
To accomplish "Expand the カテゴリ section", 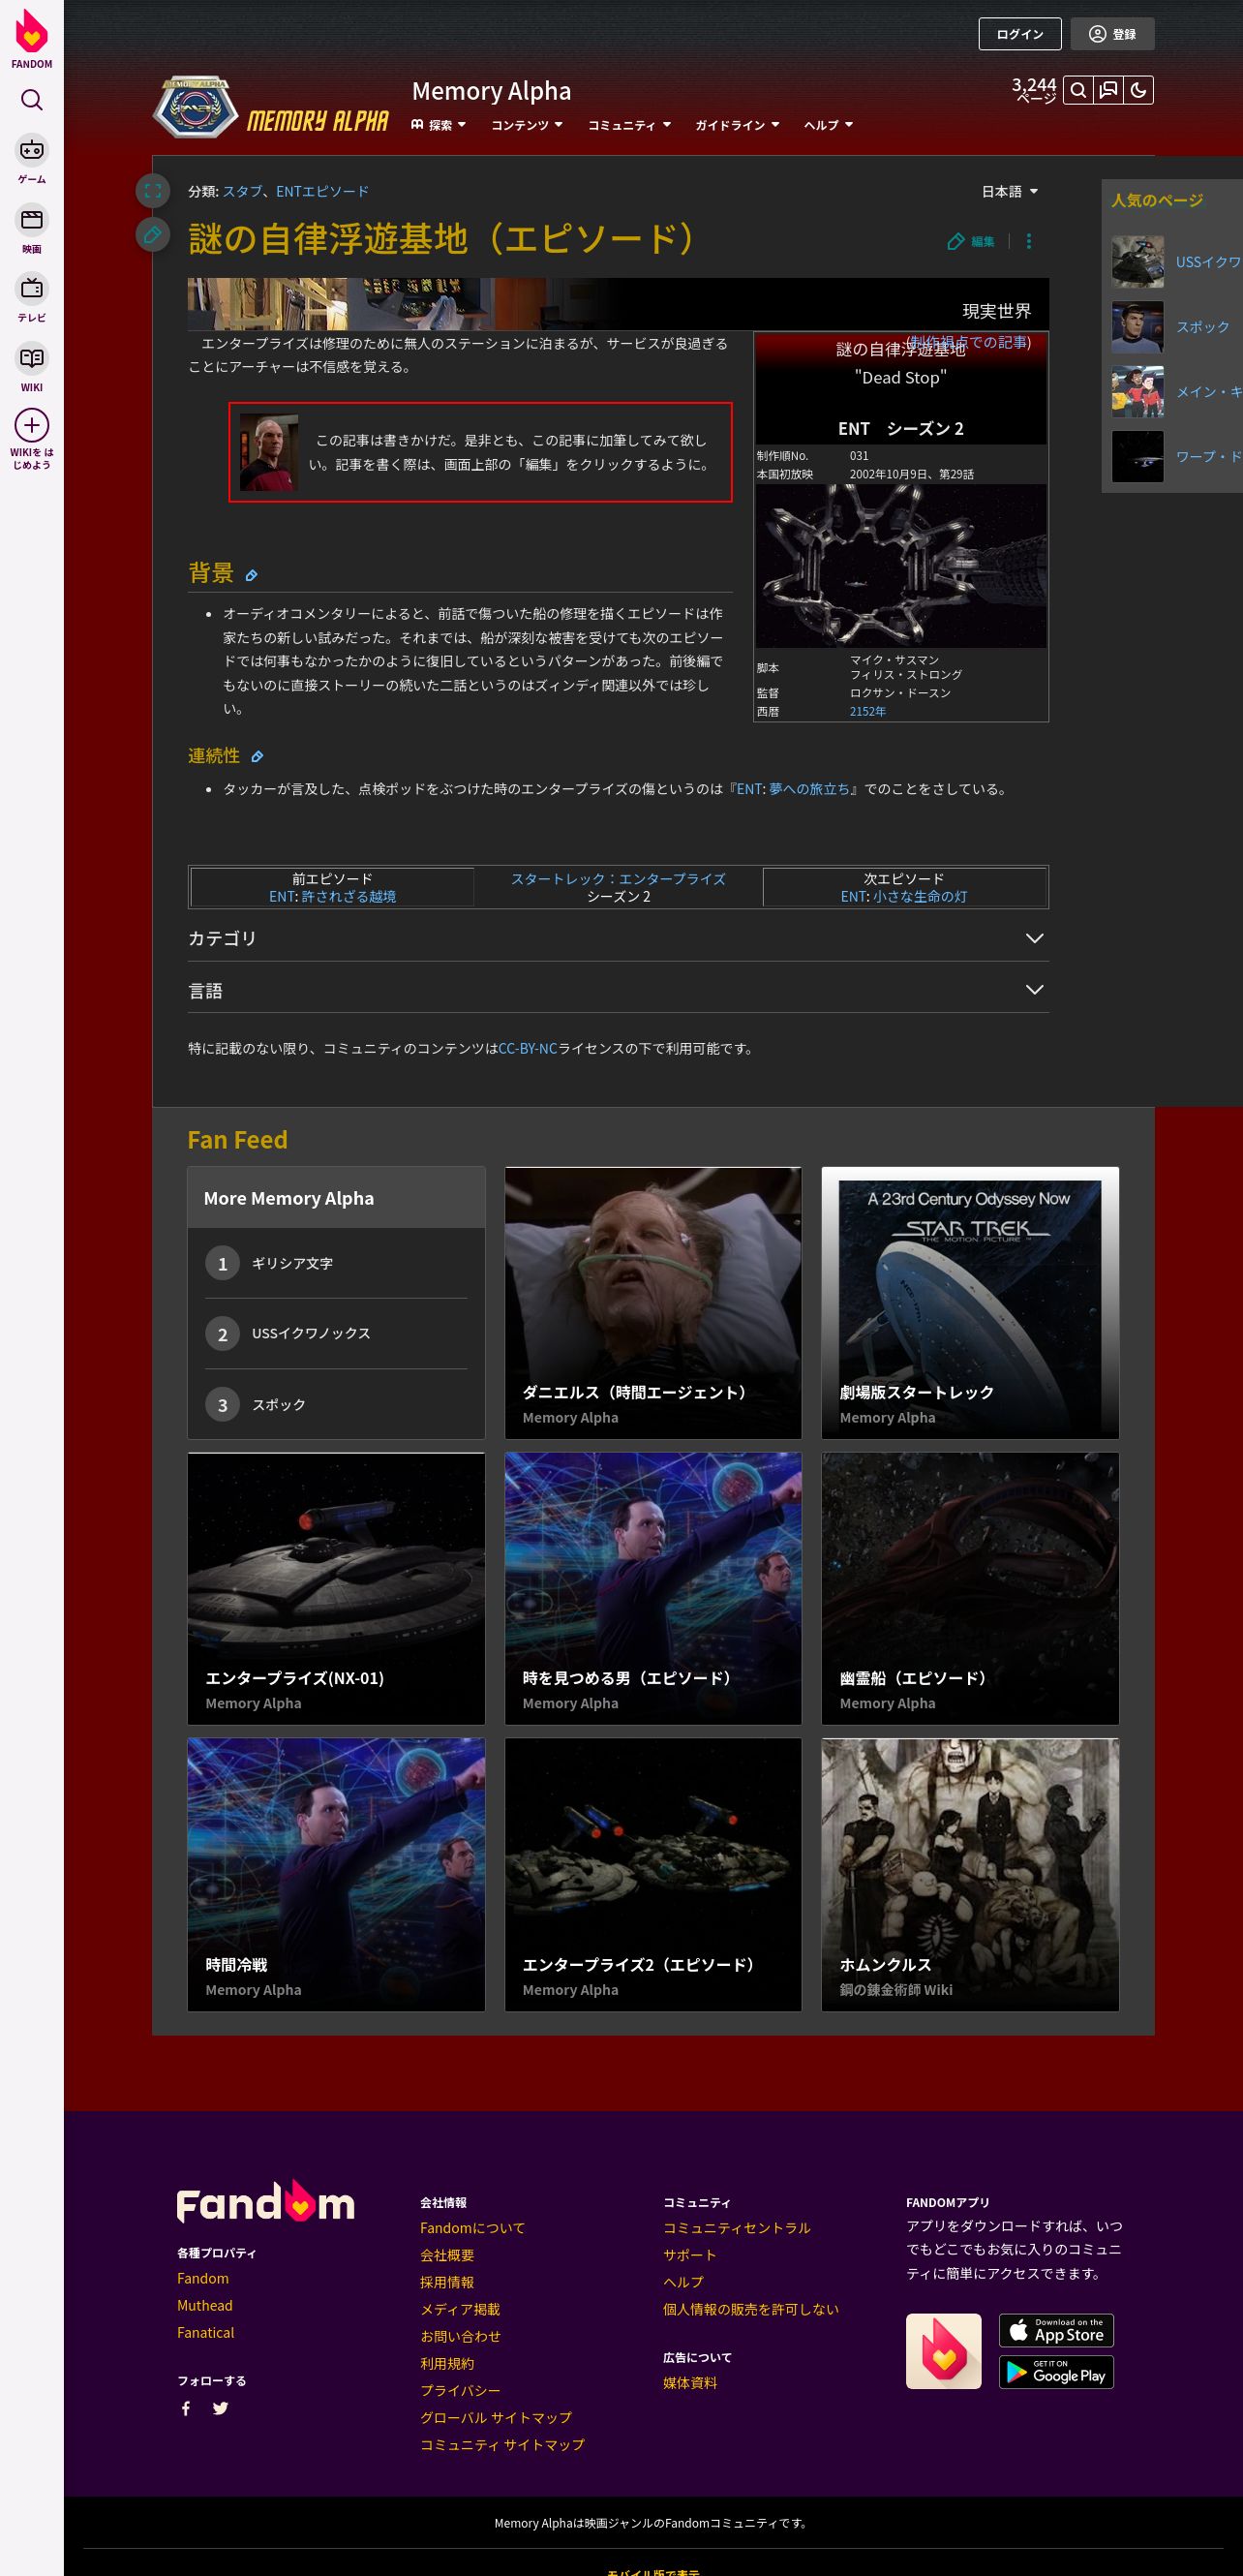I will click(x=618, y=938).
